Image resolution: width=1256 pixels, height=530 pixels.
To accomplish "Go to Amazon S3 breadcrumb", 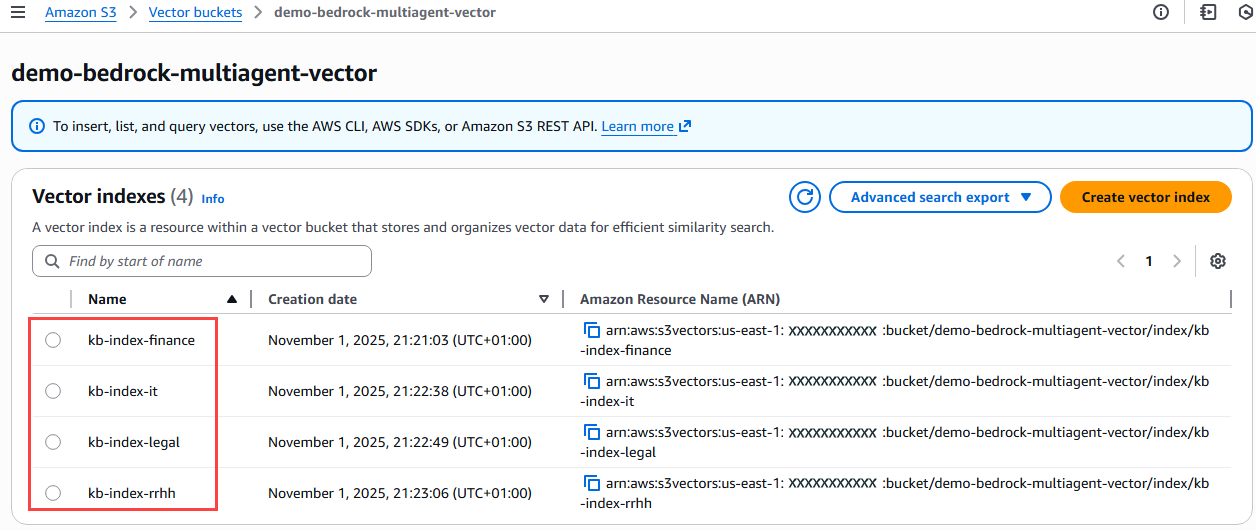I will 81,13.
